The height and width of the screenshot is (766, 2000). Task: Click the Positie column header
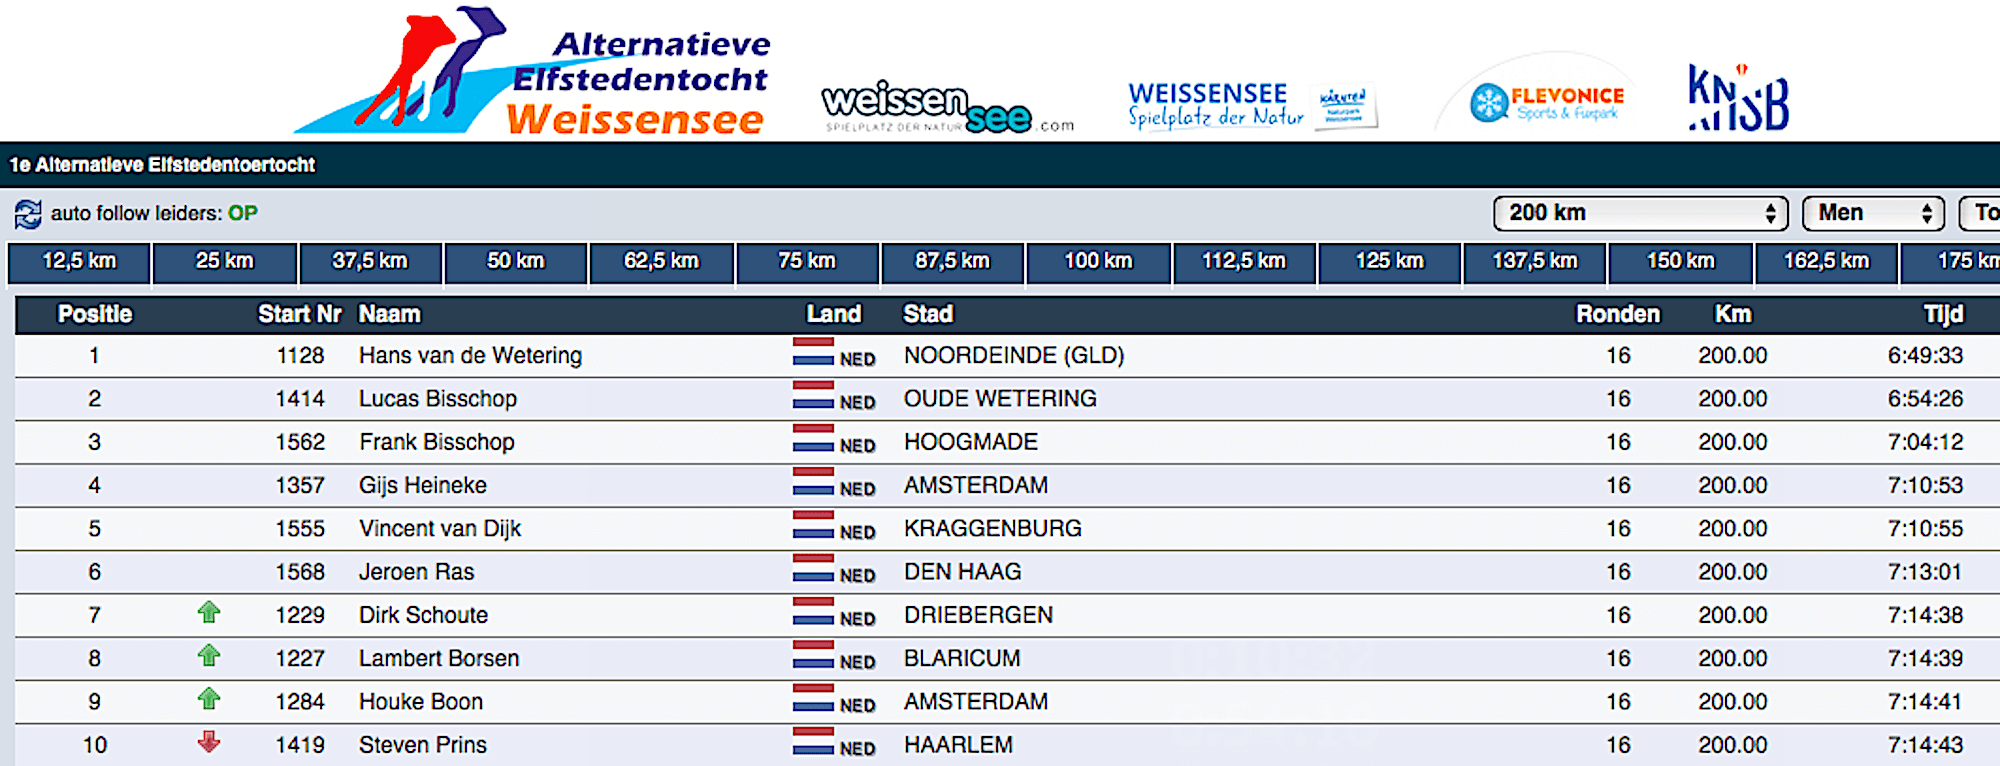[x=95, y=315]
